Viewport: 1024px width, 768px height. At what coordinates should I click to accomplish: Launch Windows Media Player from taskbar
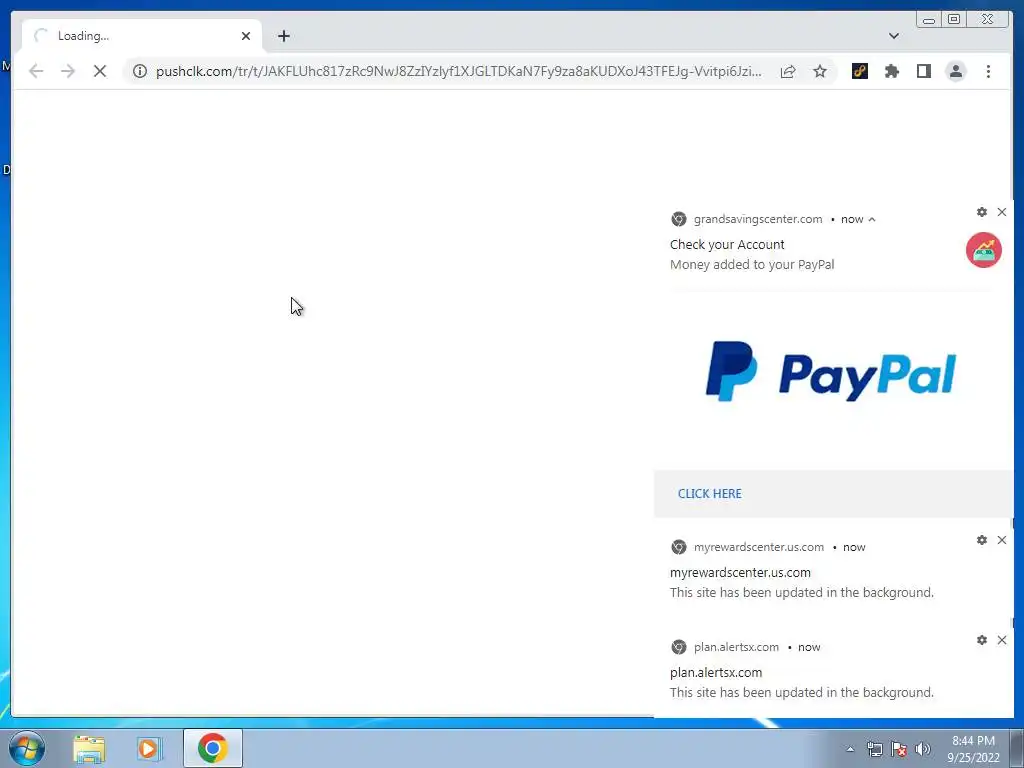click(x=150, y=748)
